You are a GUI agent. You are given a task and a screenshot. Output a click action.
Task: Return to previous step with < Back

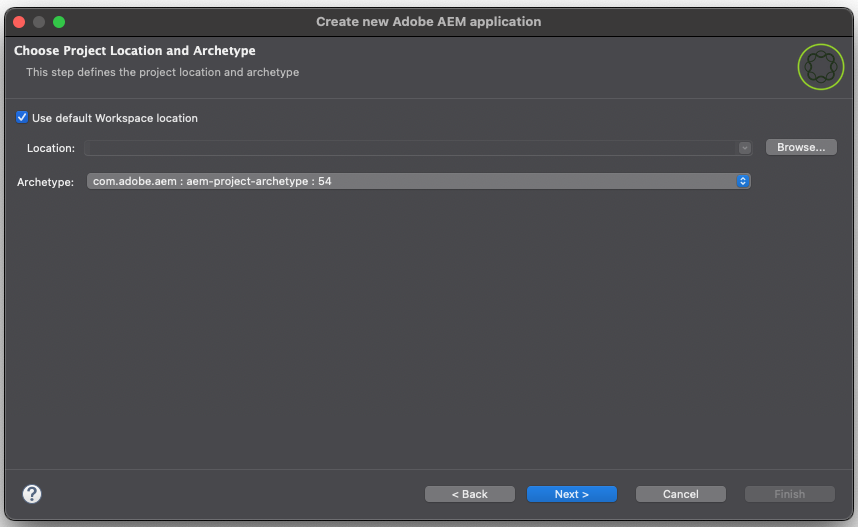coord(469,494)
